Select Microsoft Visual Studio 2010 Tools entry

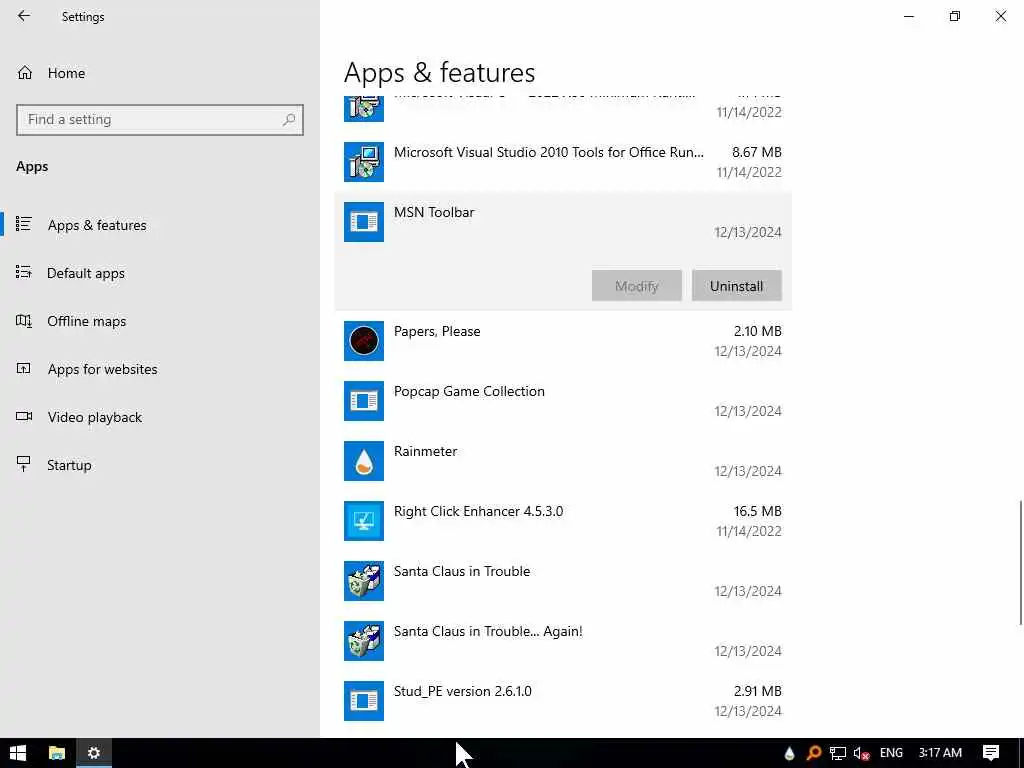tap(563, 162)
